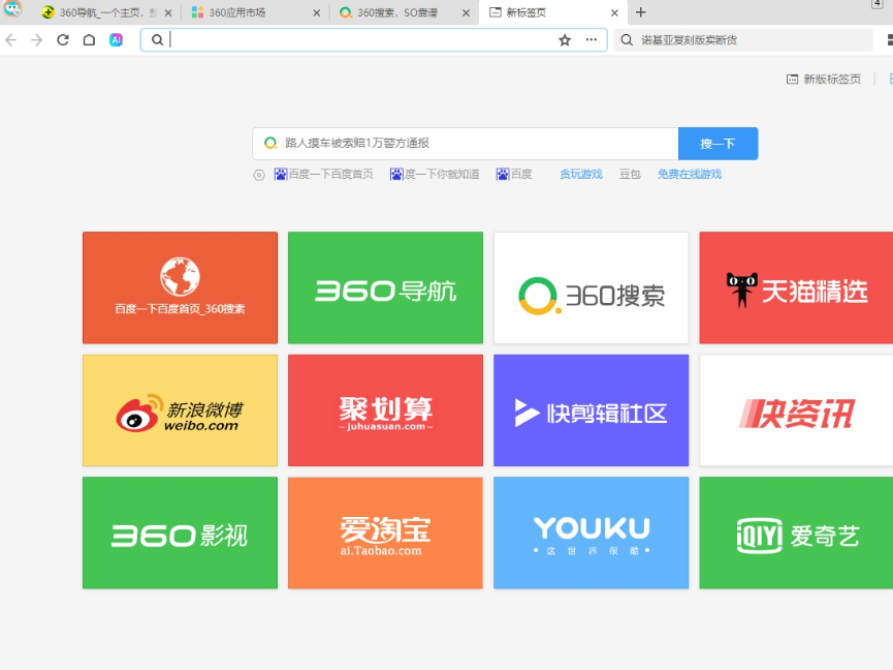Open the 度一下你就知道 suggestion

coord(435,174)
